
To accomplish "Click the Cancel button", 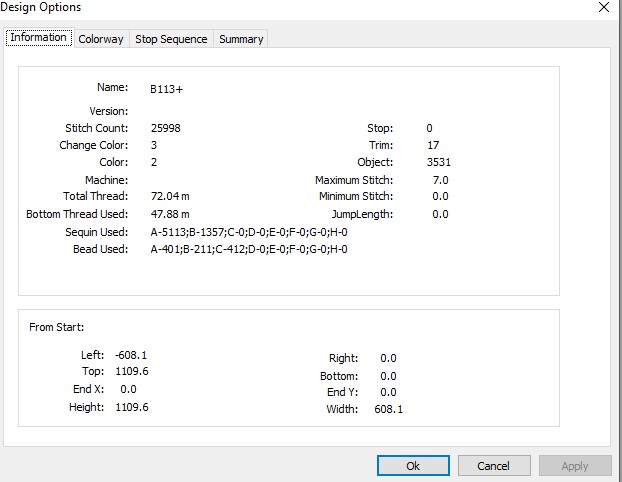I will [494, 465].
